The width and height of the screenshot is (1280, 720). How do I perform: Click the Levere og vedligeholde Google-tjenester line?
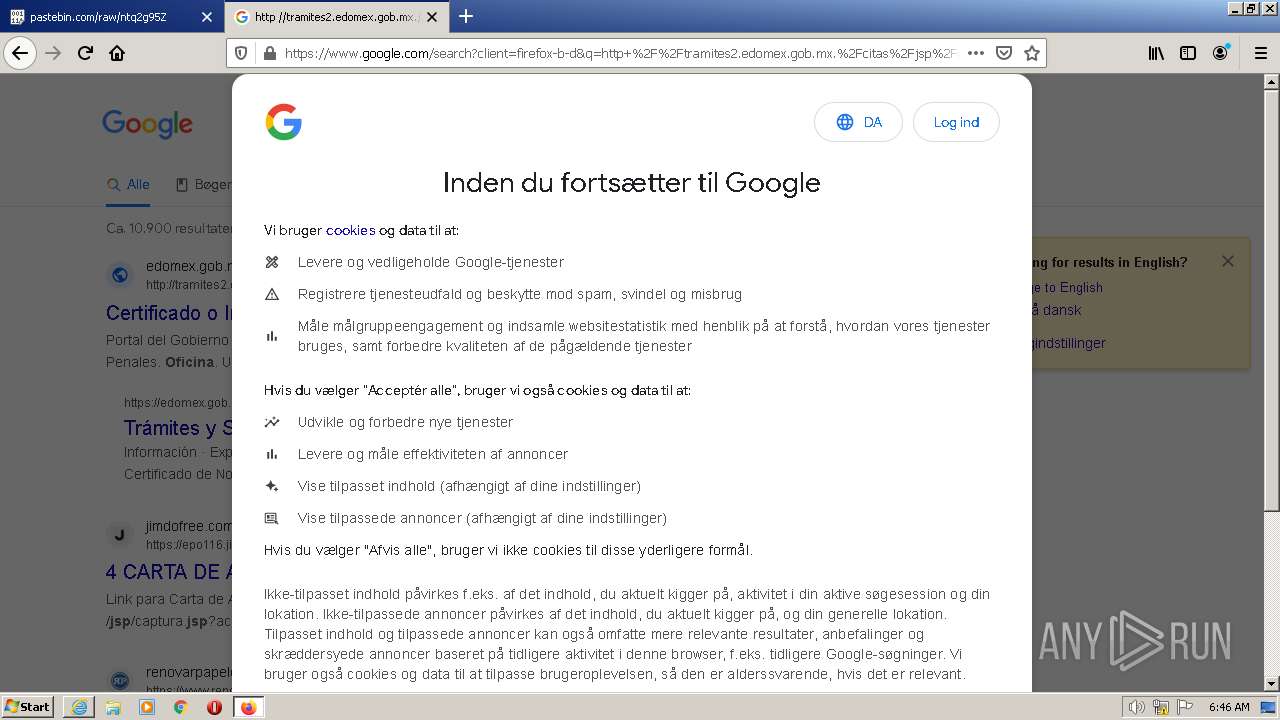[431, 262]
